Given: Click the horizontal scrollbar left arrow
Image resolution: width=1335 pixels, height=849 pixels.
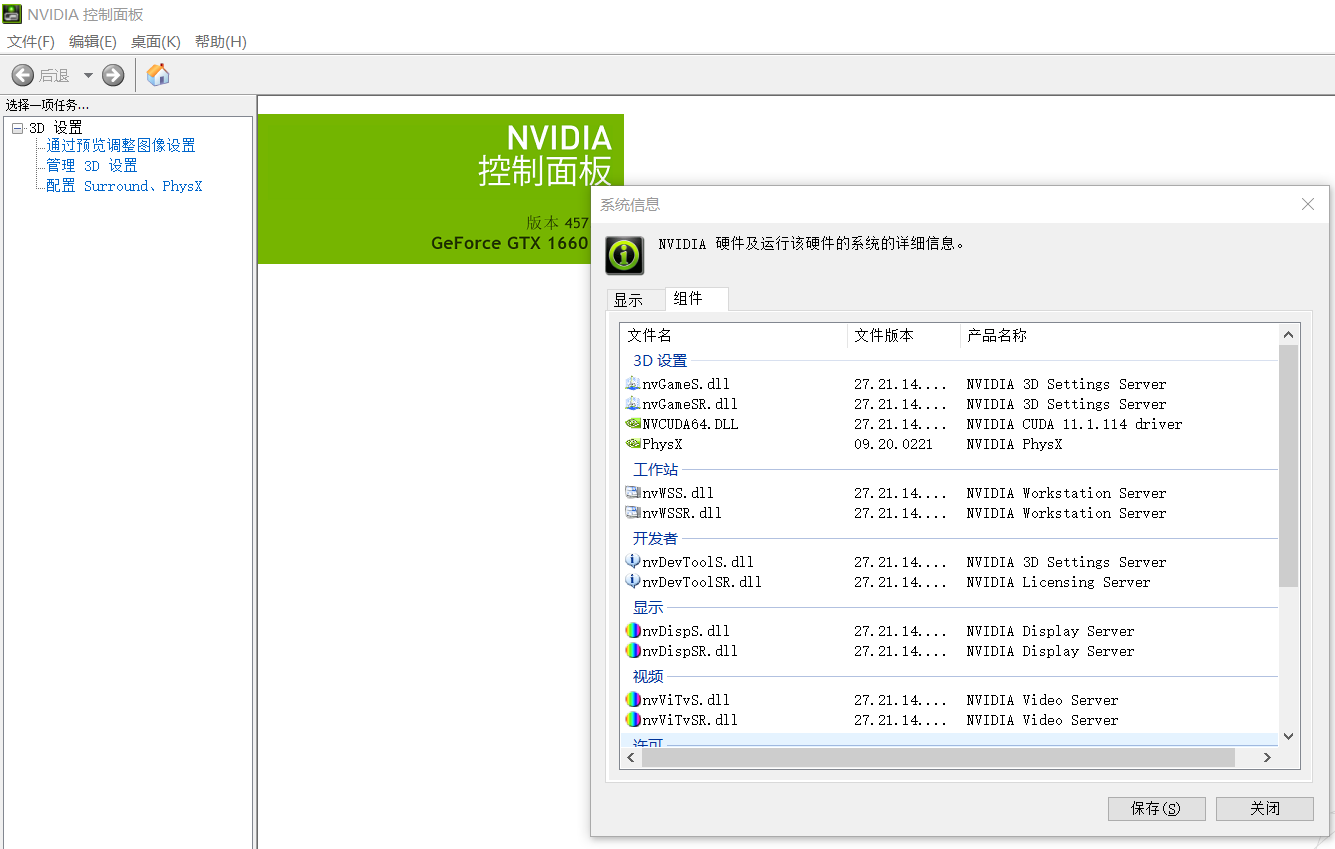Looking at the screenshot, I should [x=631, y=758].
